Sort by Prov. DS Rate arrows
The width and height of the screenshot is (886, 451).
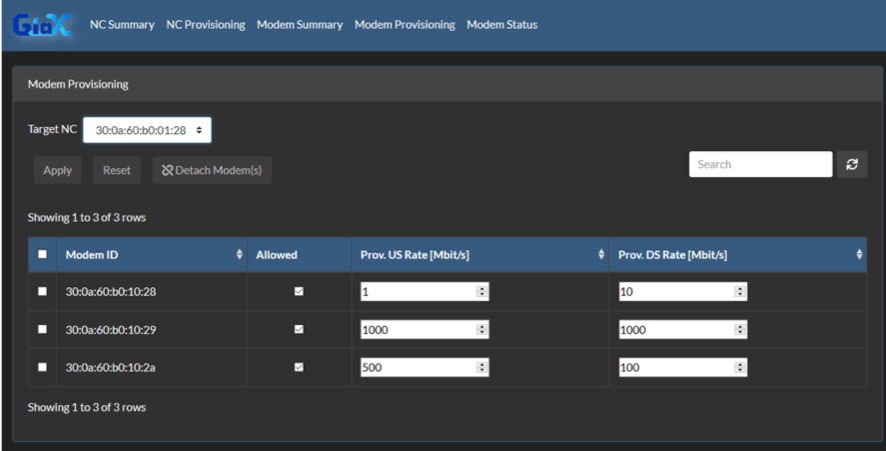(x=859, y=254)
